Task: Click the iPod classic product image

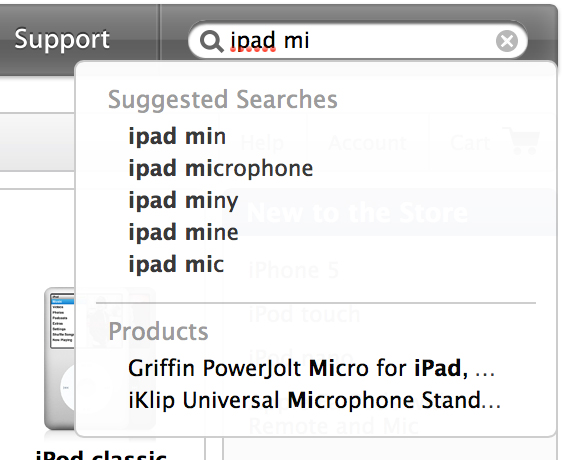Action: 60,359
